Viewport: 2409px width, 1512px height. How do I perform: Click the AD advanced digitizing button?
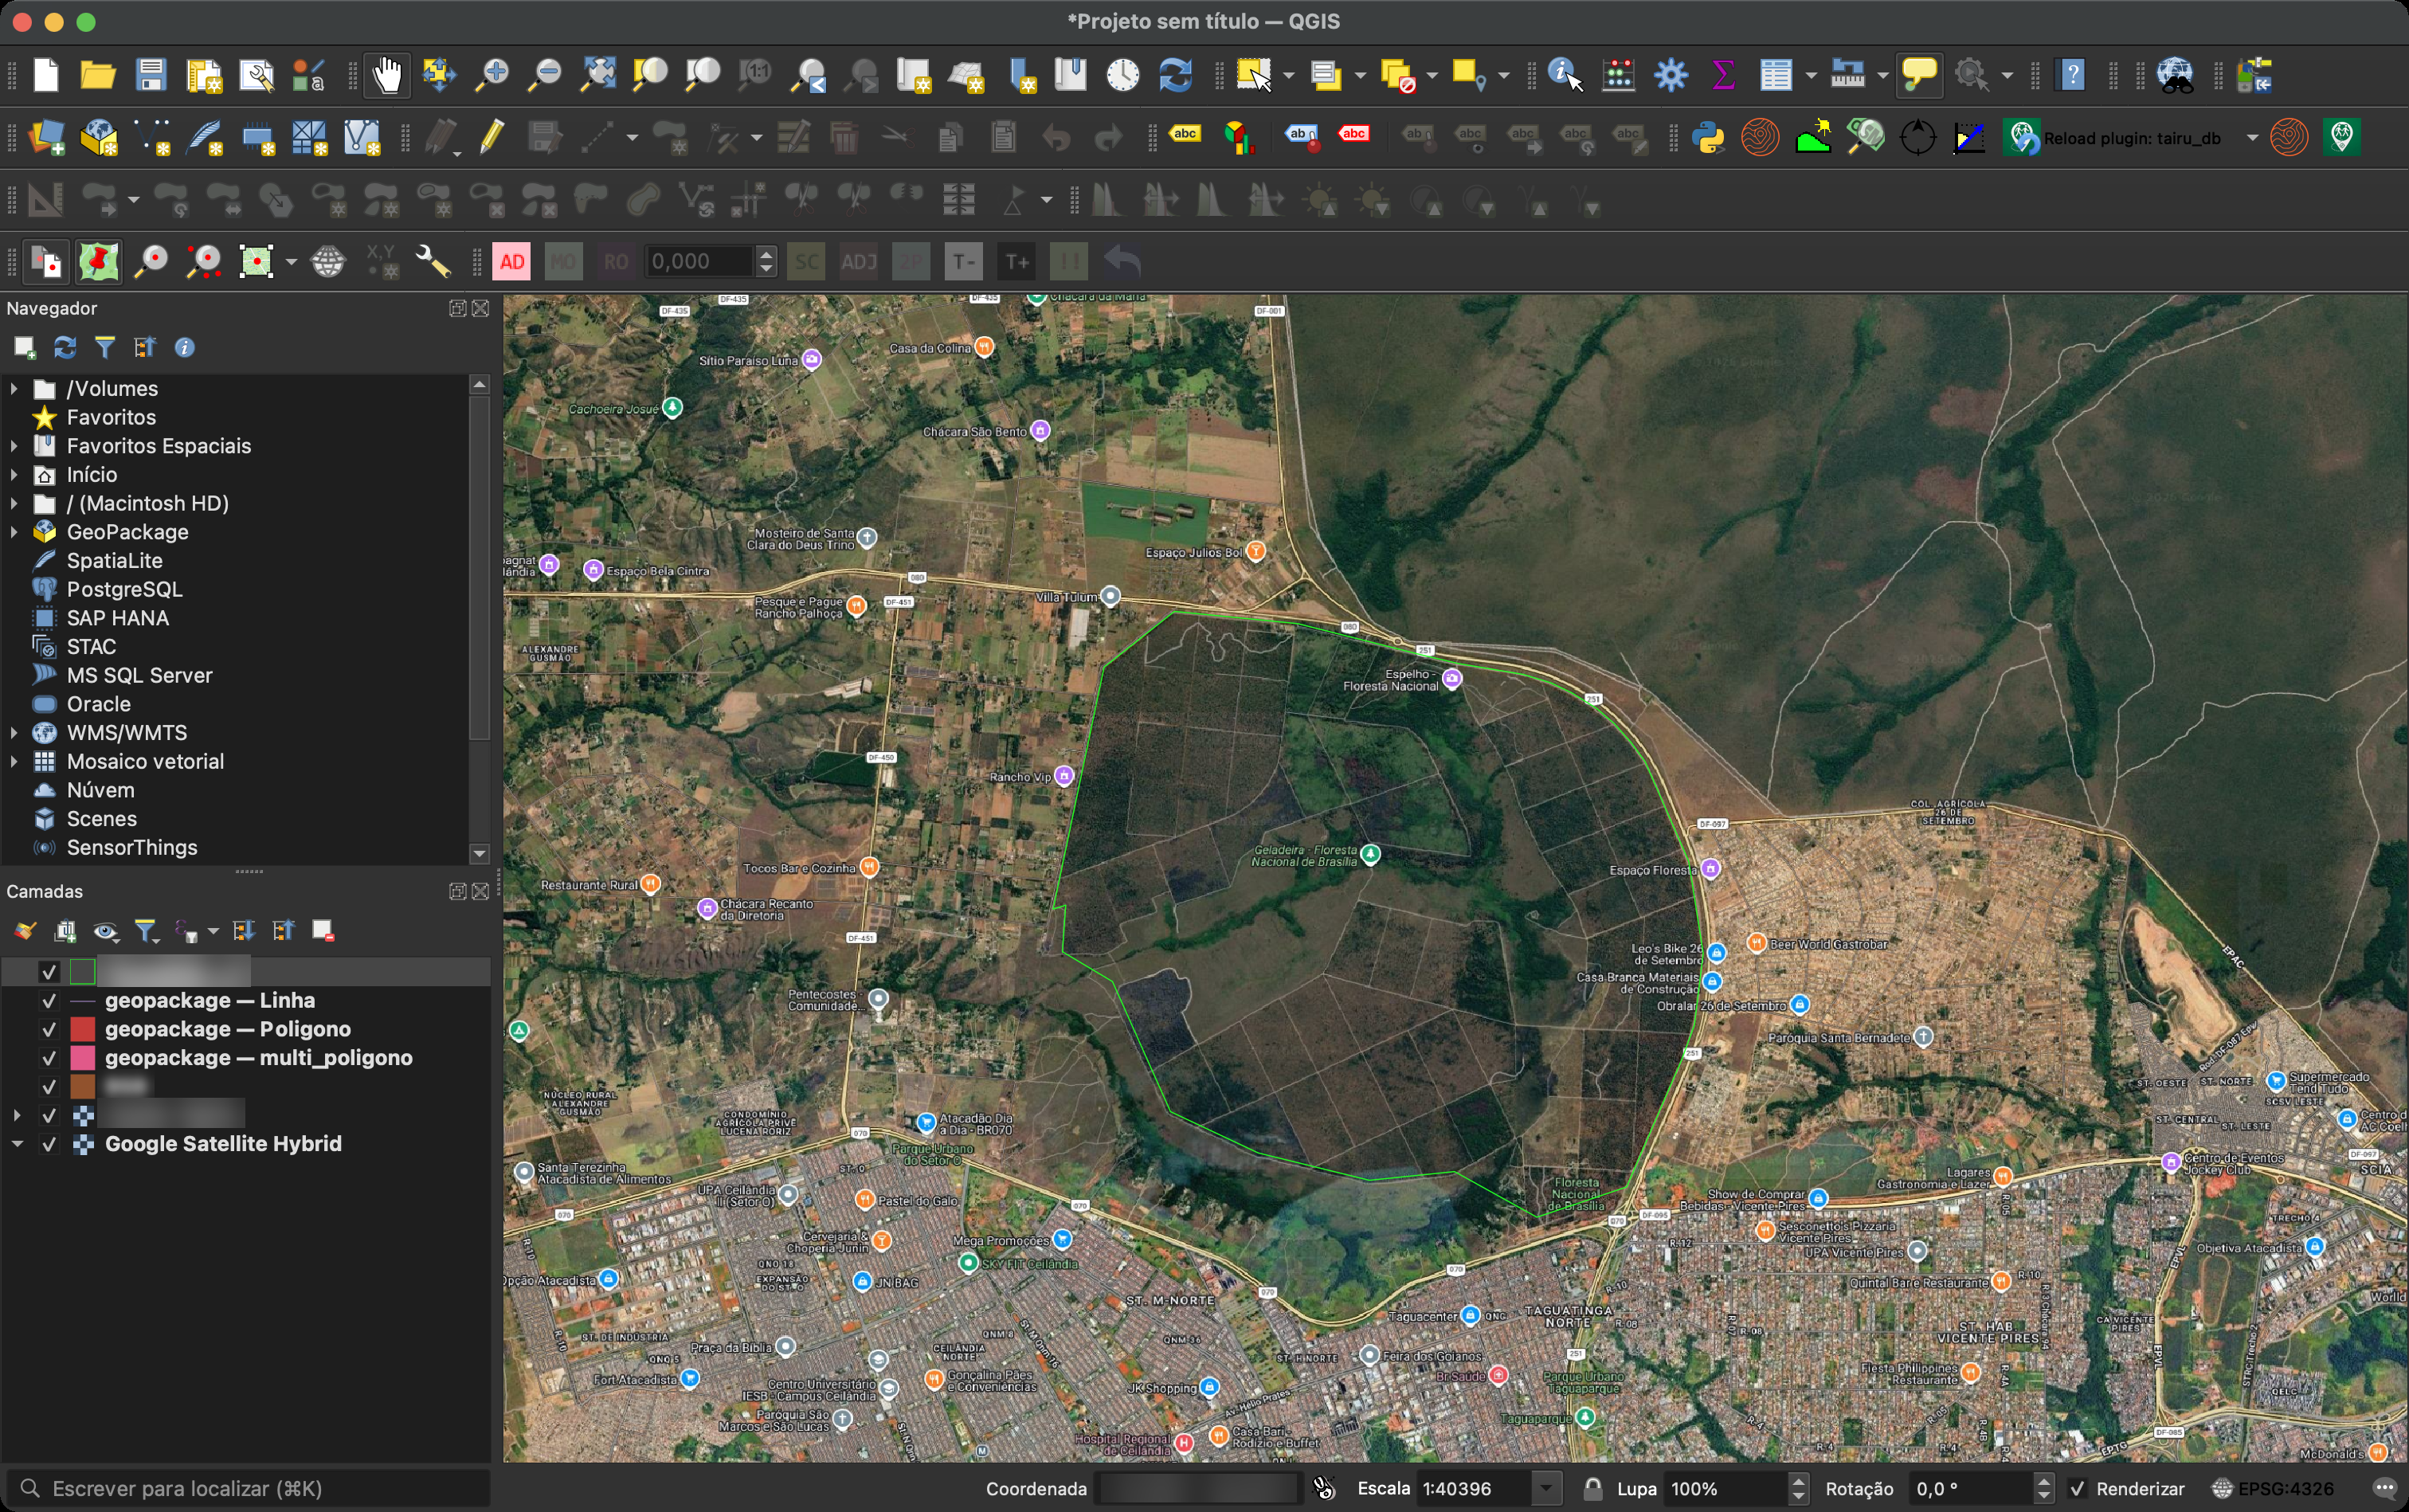[x=512, y=262]
